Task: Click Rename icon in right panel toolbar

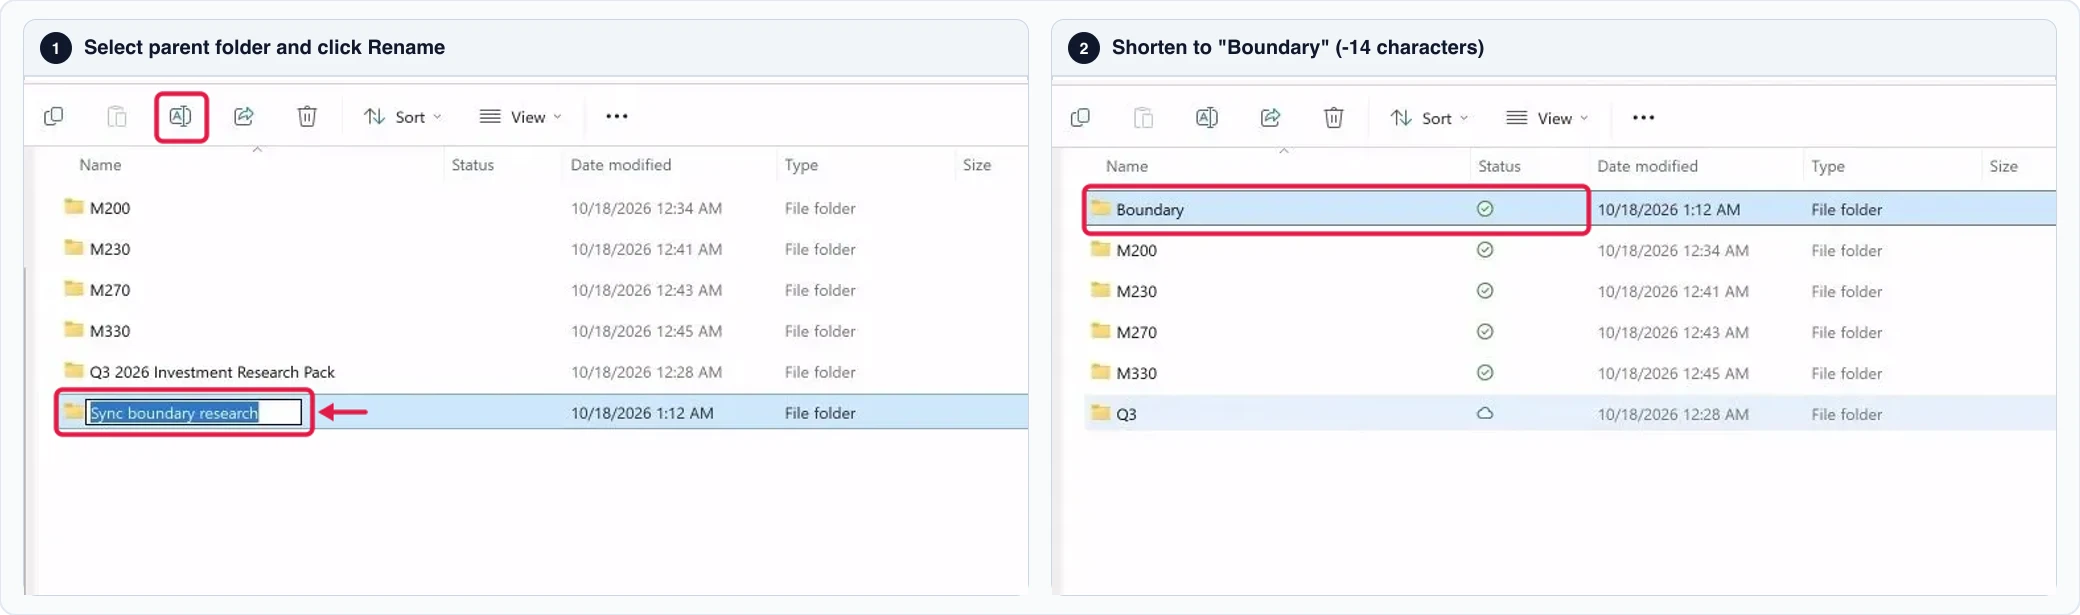Action: [x=1207, y=118]
